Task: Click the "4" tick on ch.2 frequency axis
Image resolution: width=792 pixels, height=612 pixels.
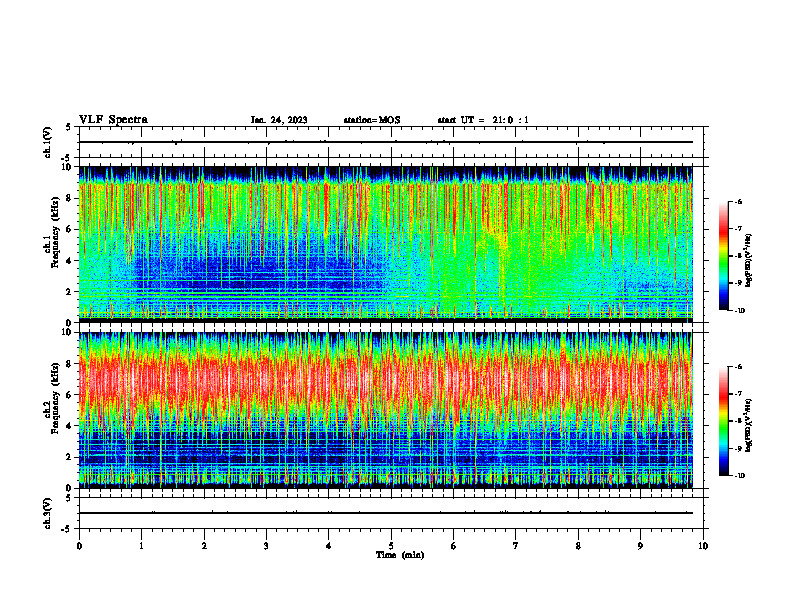Action: click(70, 426)
